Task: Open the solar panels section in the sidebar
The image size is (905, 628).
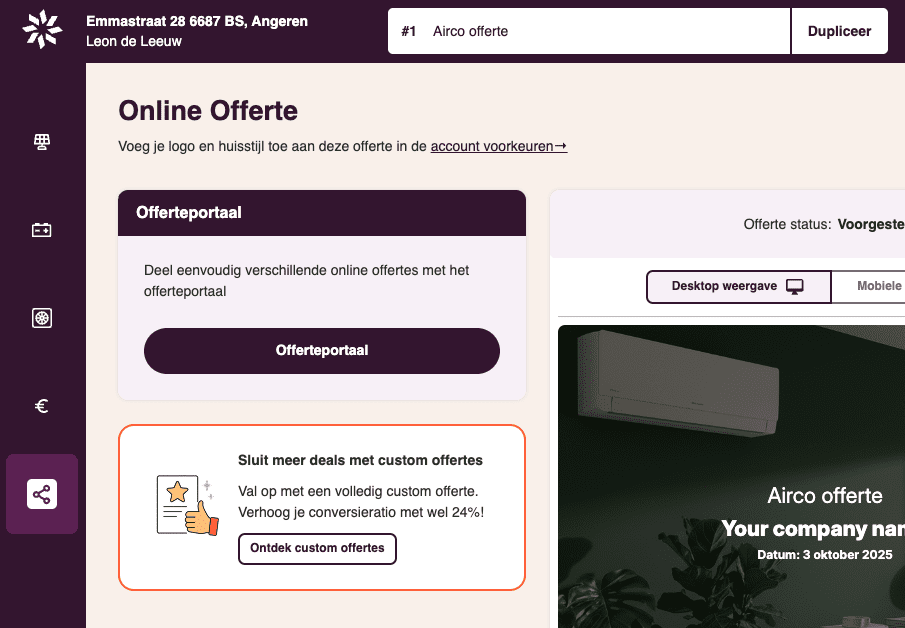Action: point(42,142)
